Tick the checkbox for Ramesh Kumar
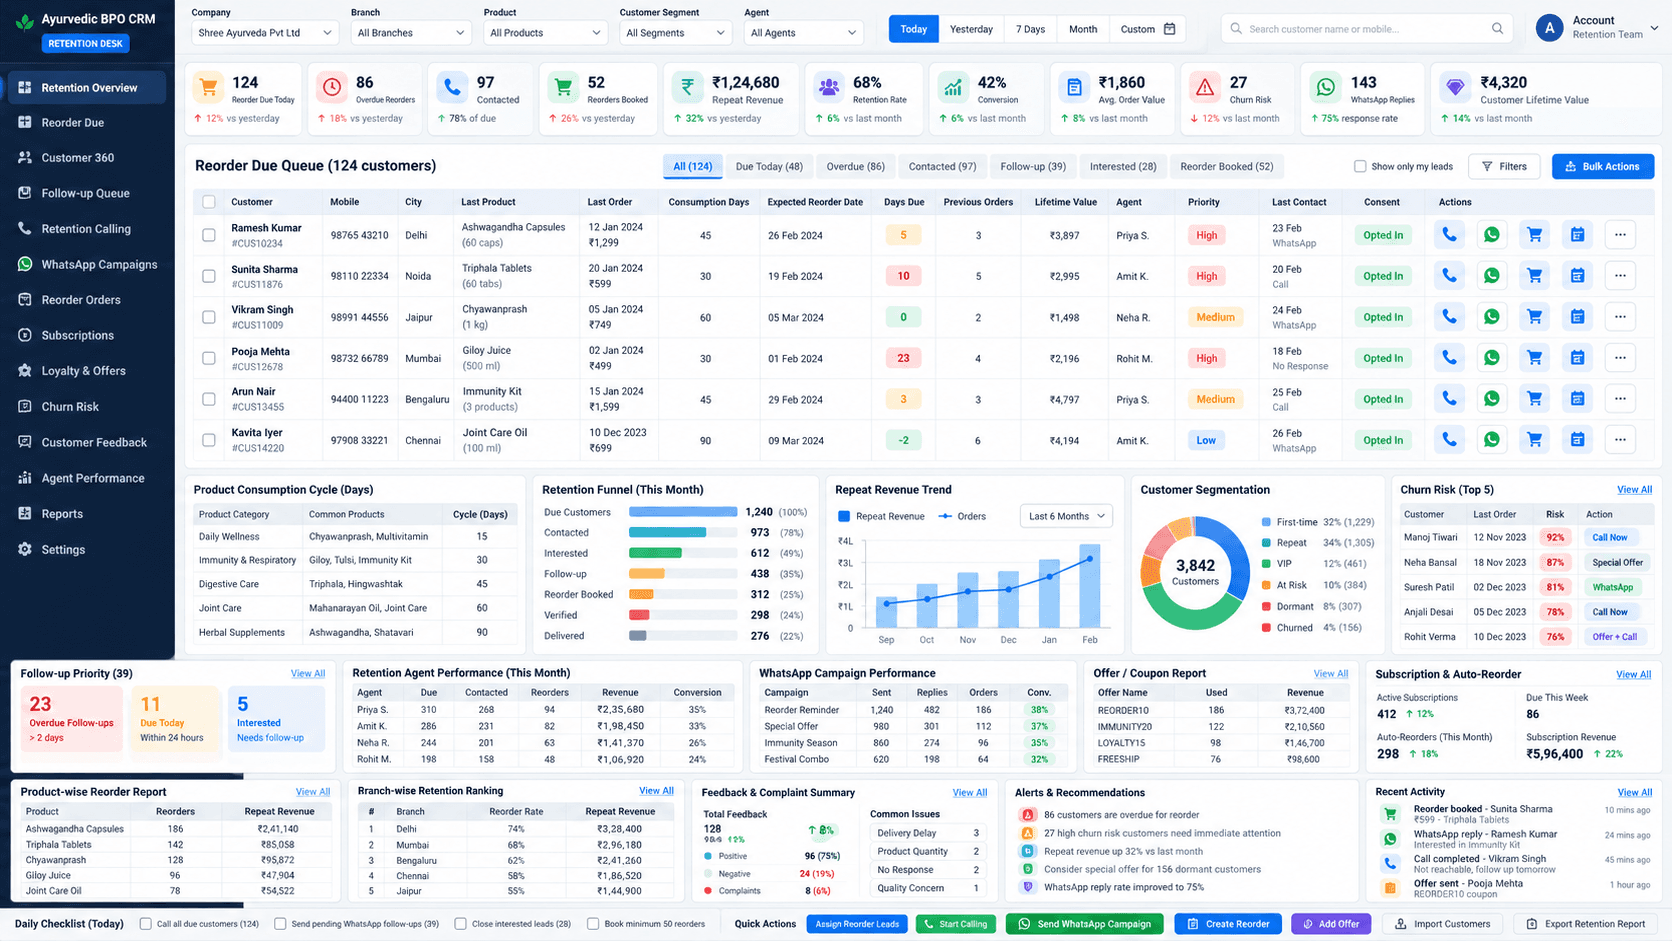 pyautogui.click(x=209, y=235)
